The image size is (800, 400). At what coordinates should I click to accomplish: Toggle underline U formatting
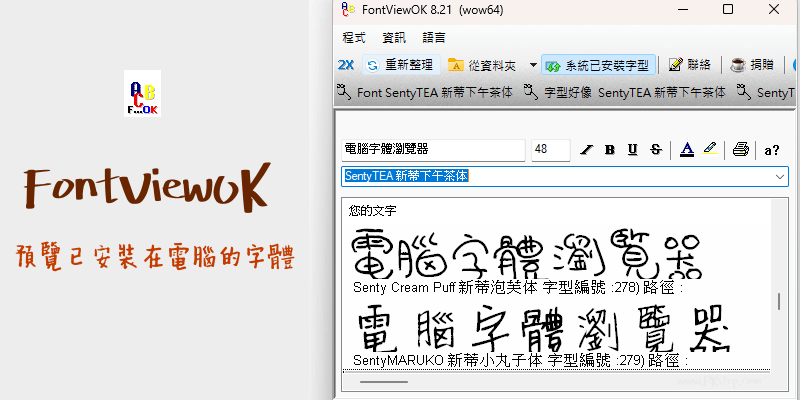click(633, 150)
